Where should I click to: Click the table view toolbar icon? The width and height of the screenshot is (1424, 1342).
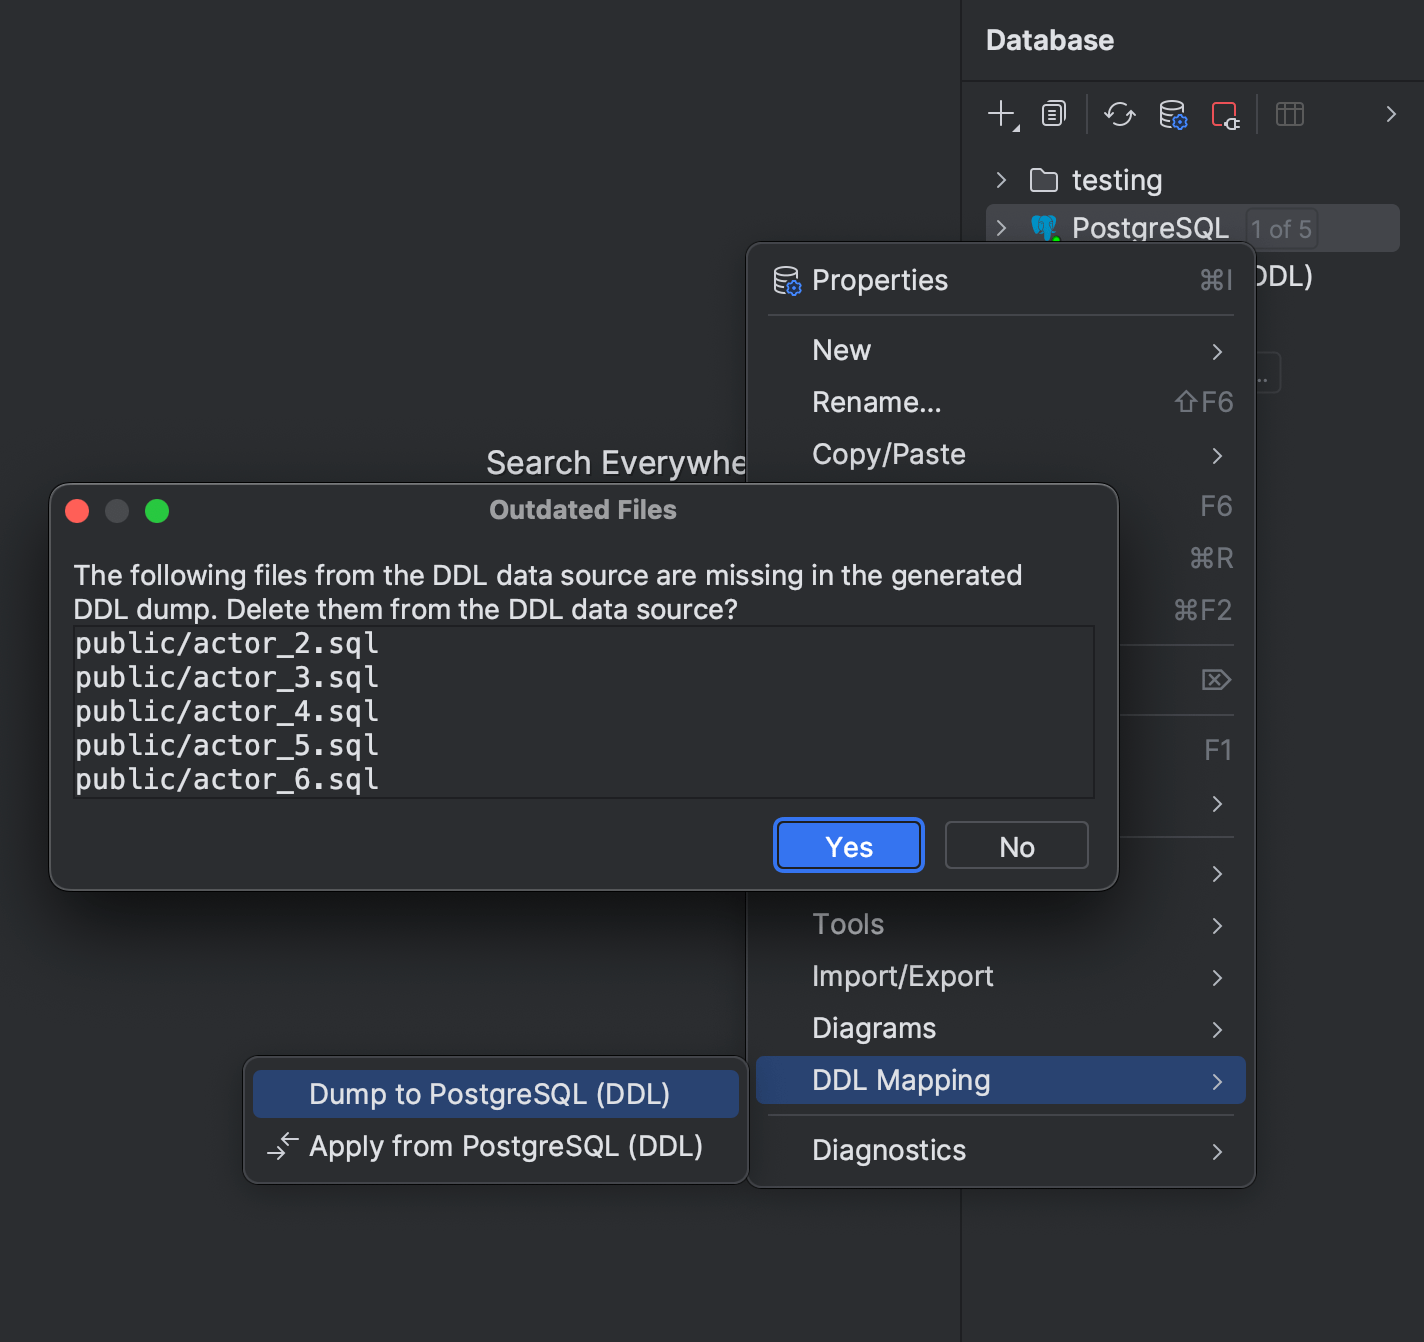[x=1290, y=114]
